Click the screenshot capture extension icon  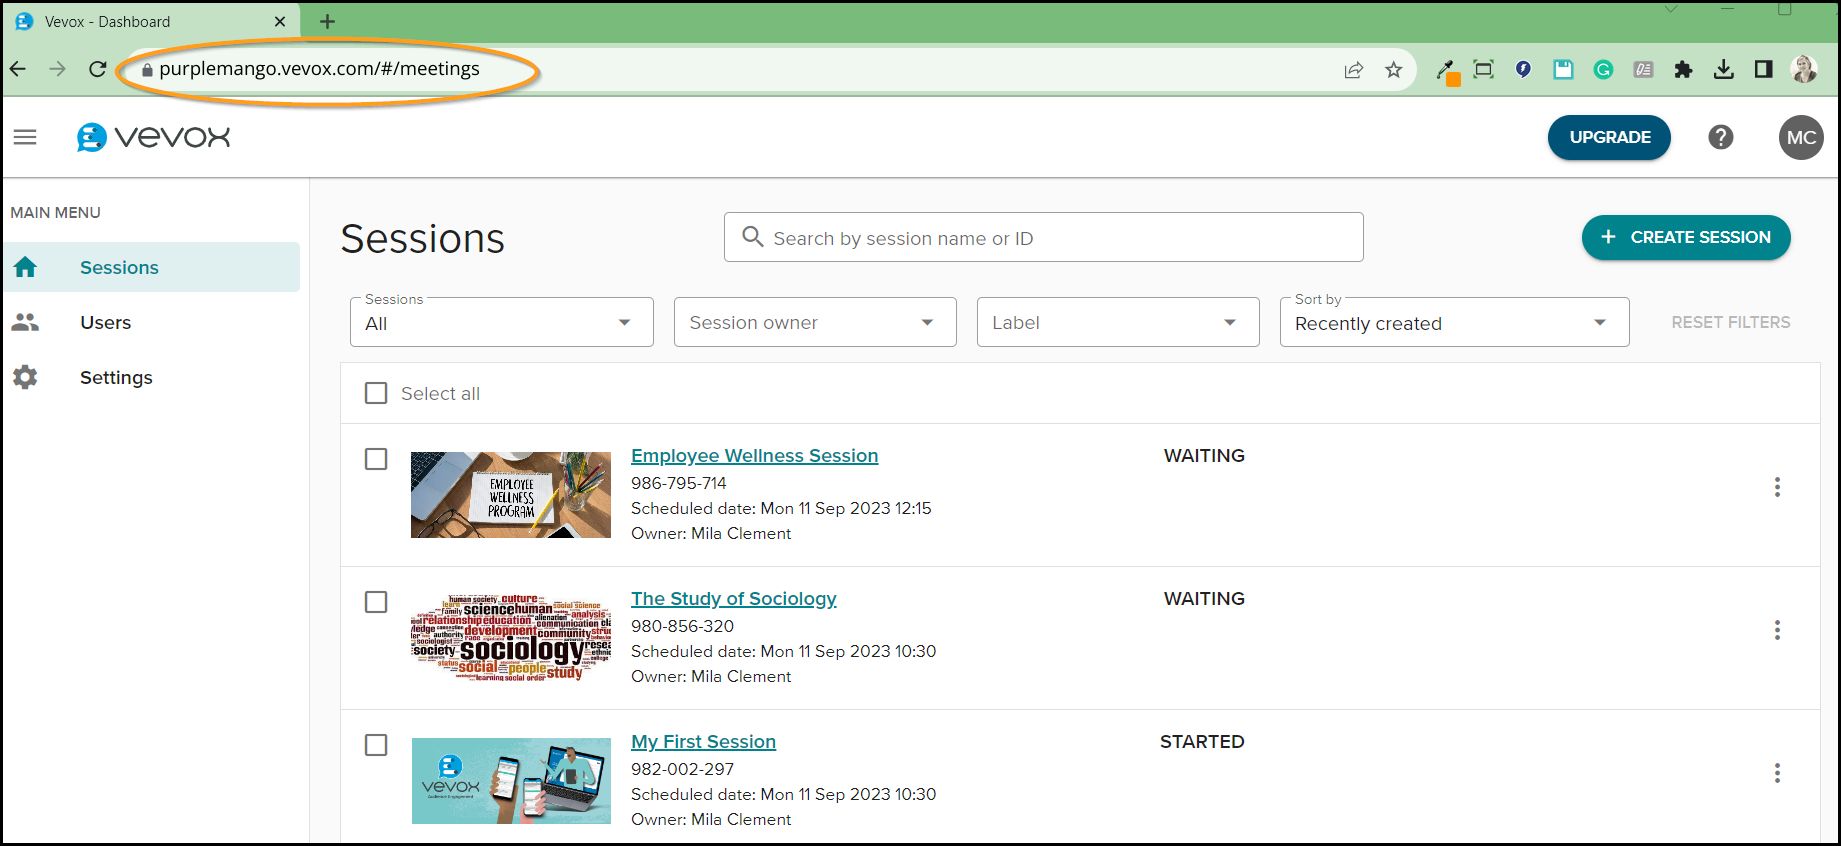click(x=1483, y=69)
